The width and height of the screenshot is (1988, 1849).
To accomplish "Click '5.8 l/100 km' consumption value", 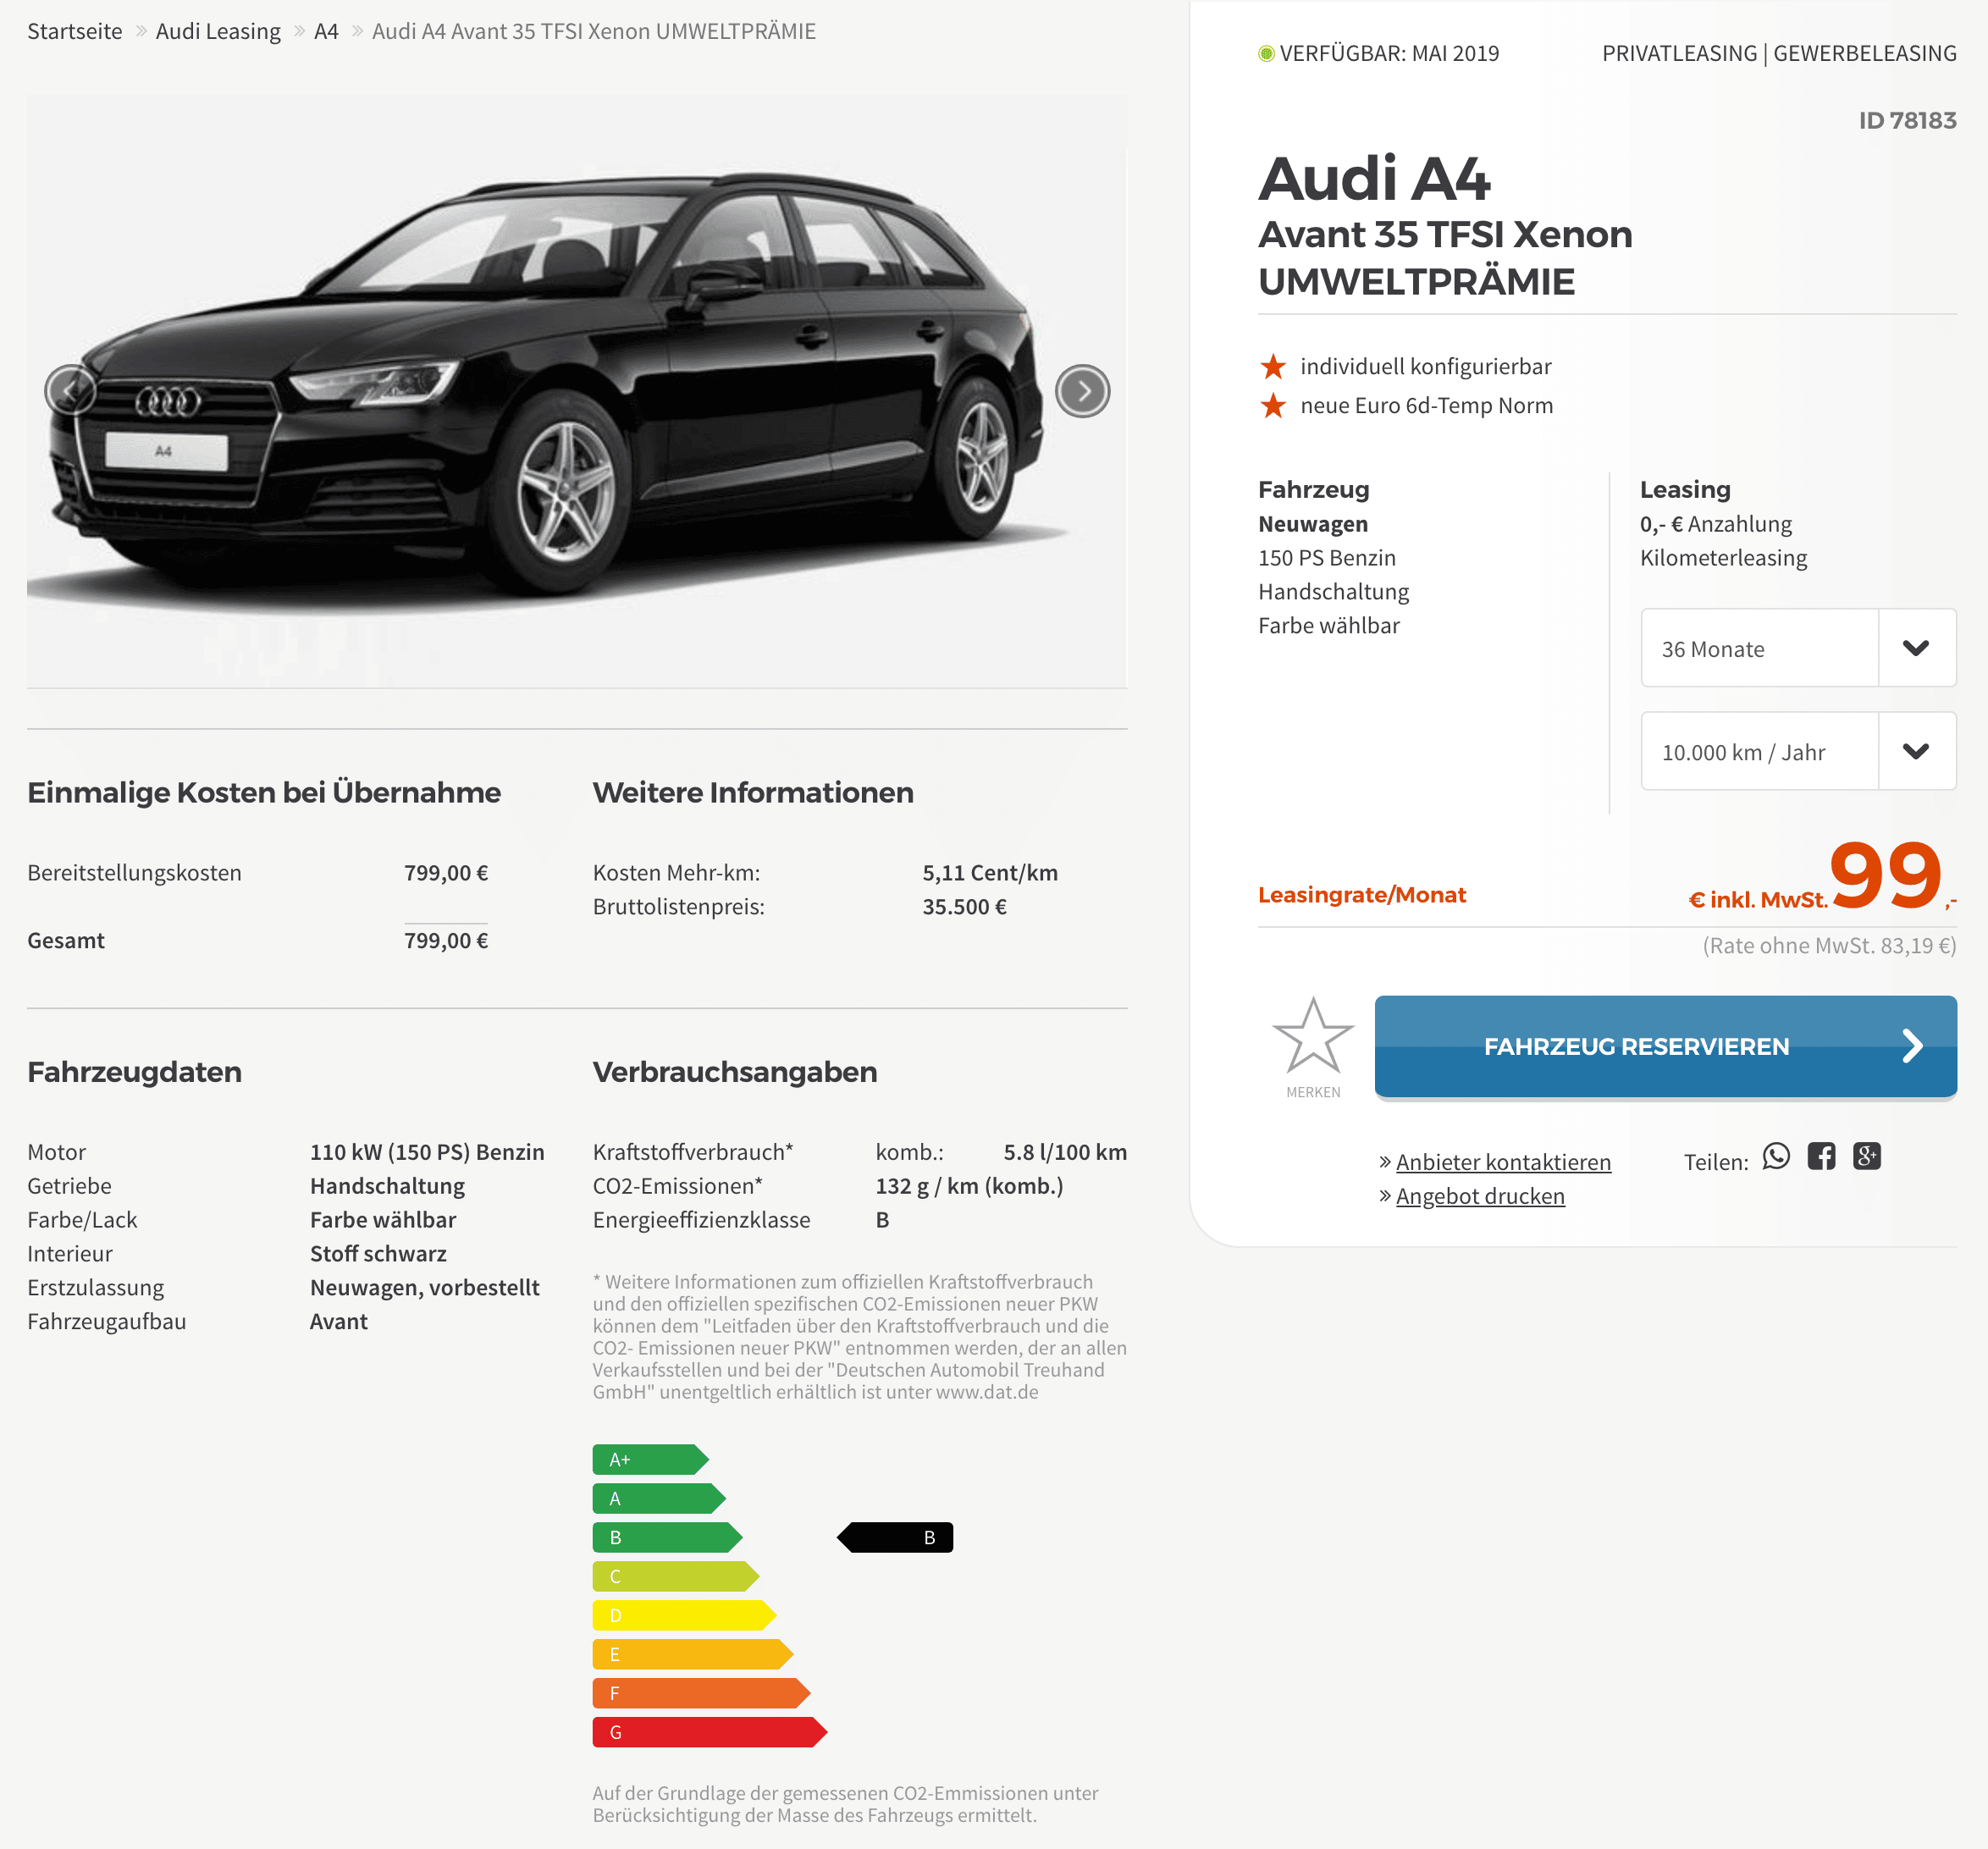I will point(1065,1152).
